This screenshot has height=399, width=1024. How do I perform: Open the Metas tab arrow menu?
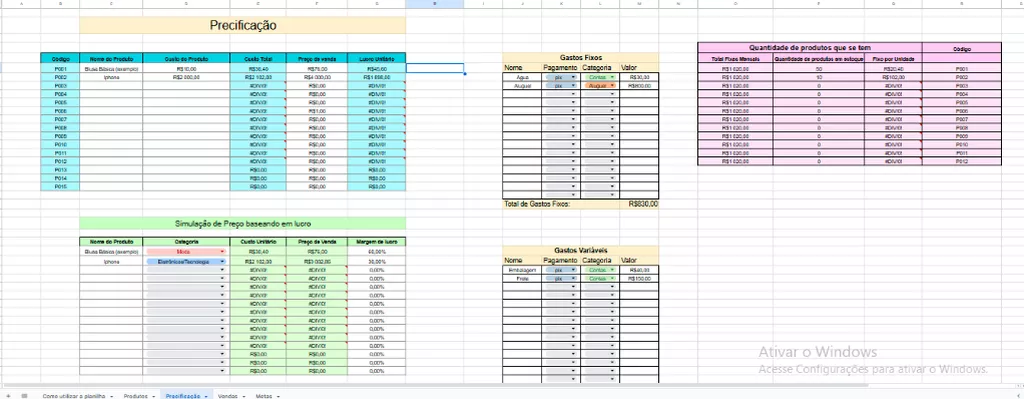click(278, 396)
